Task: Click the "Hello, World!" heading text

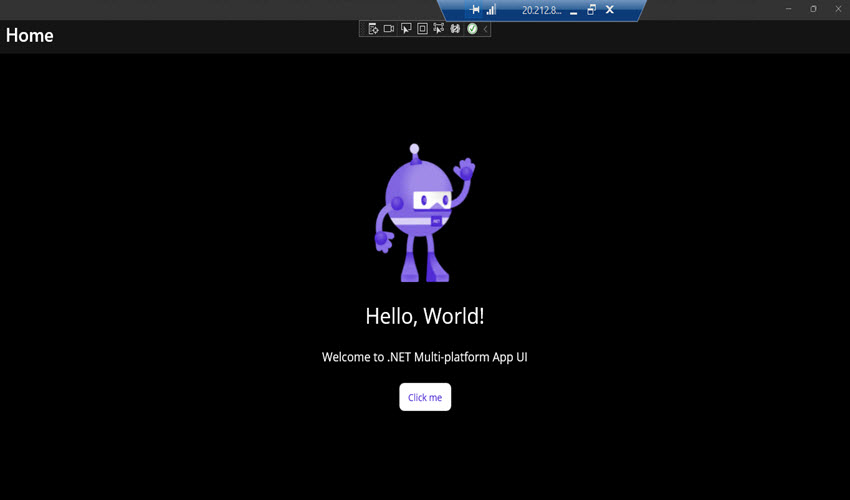Action: [x=424, y=316]
